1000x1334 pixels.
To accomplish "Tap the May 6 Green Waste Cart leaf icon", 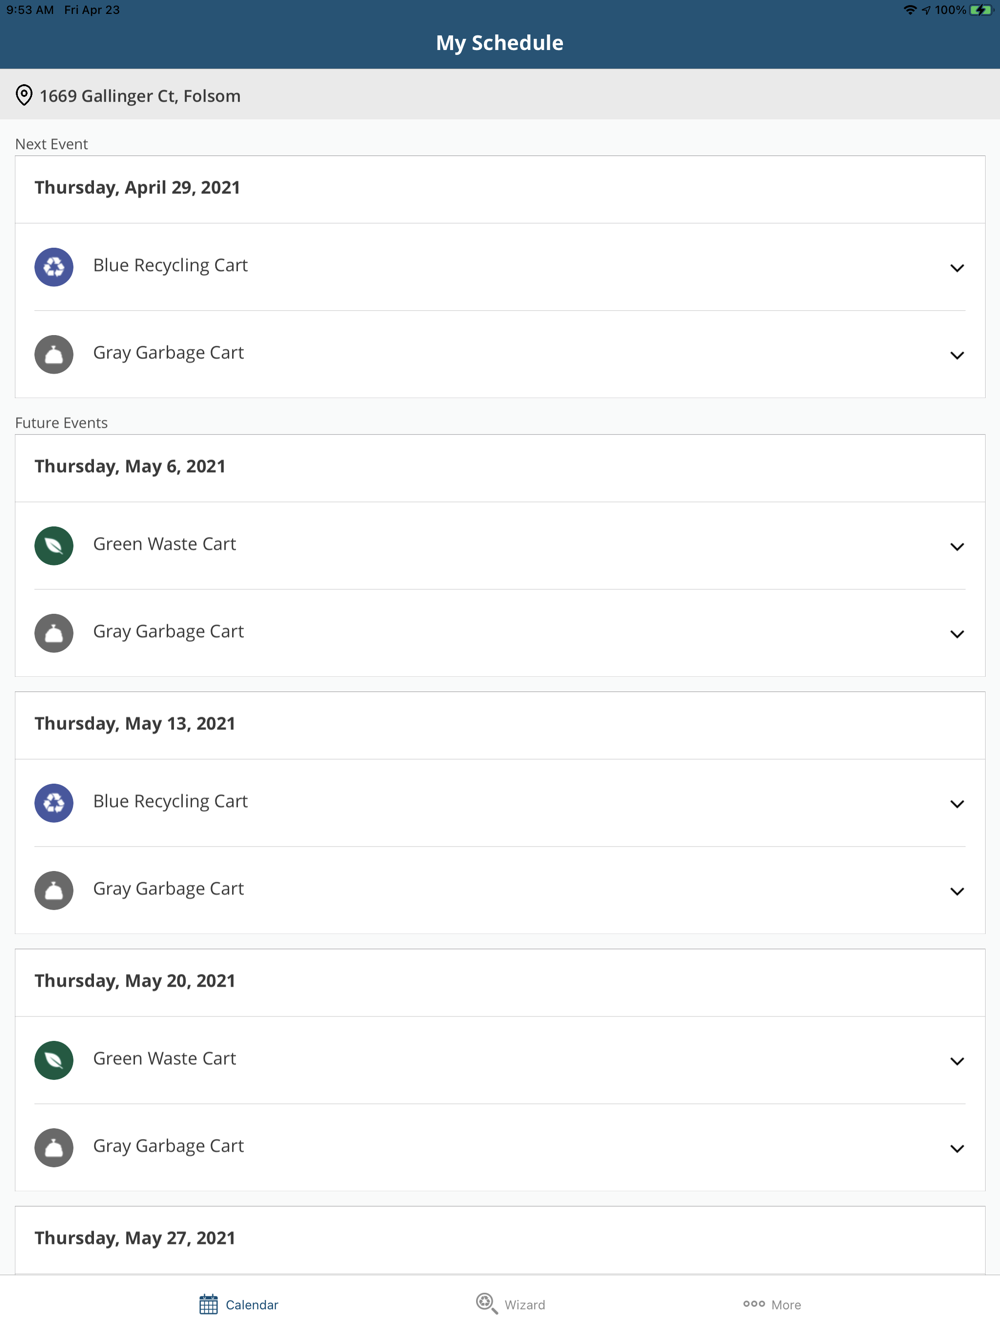I will 54,546.
